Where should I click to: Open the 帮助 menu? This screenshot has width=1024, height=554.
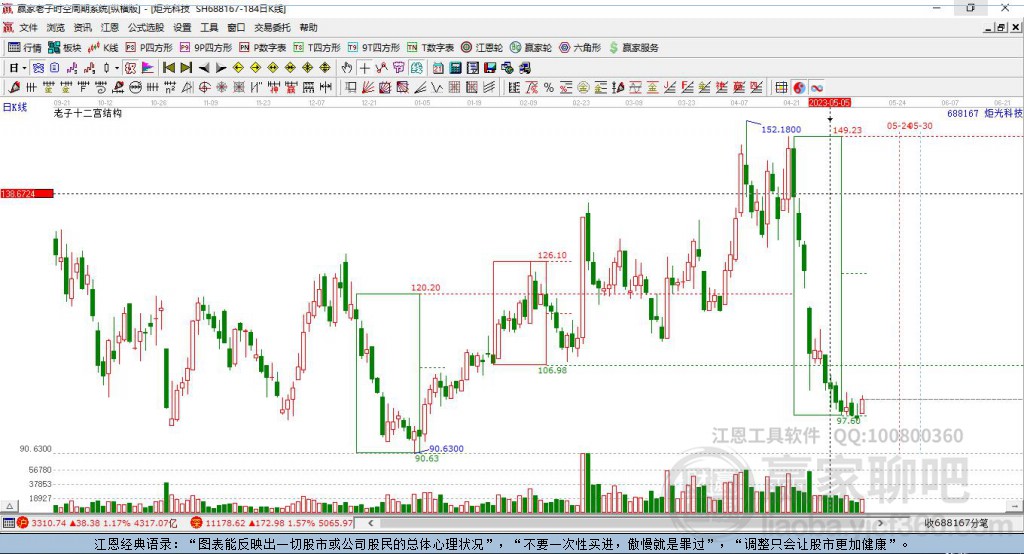[x=308, y=27]
